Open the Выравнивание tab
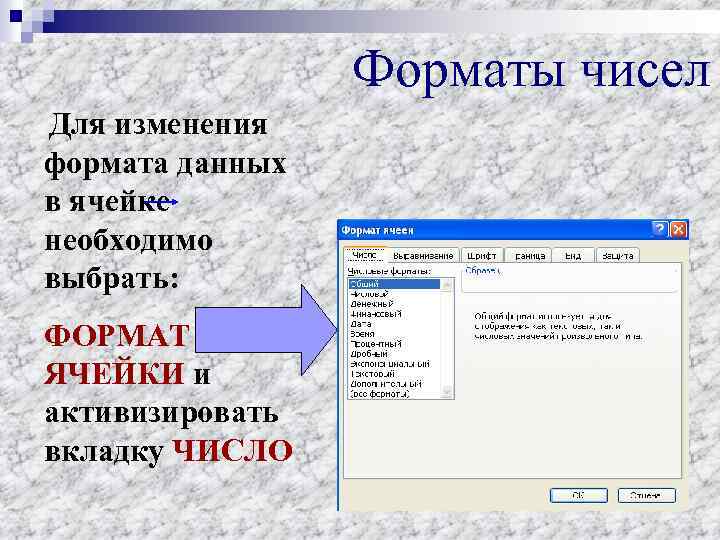Viewport: 720px width, 540px height. 423,256
